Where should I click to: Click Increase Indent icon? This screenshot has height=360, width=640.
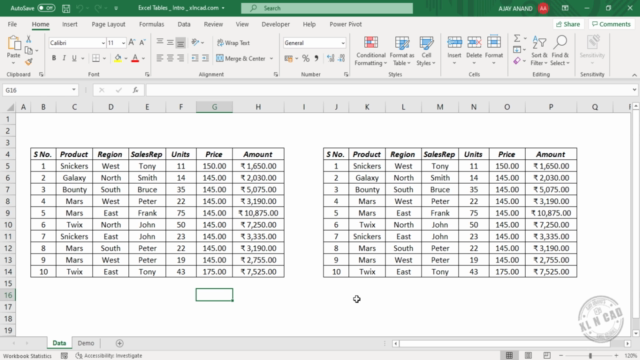click(205, 58)
